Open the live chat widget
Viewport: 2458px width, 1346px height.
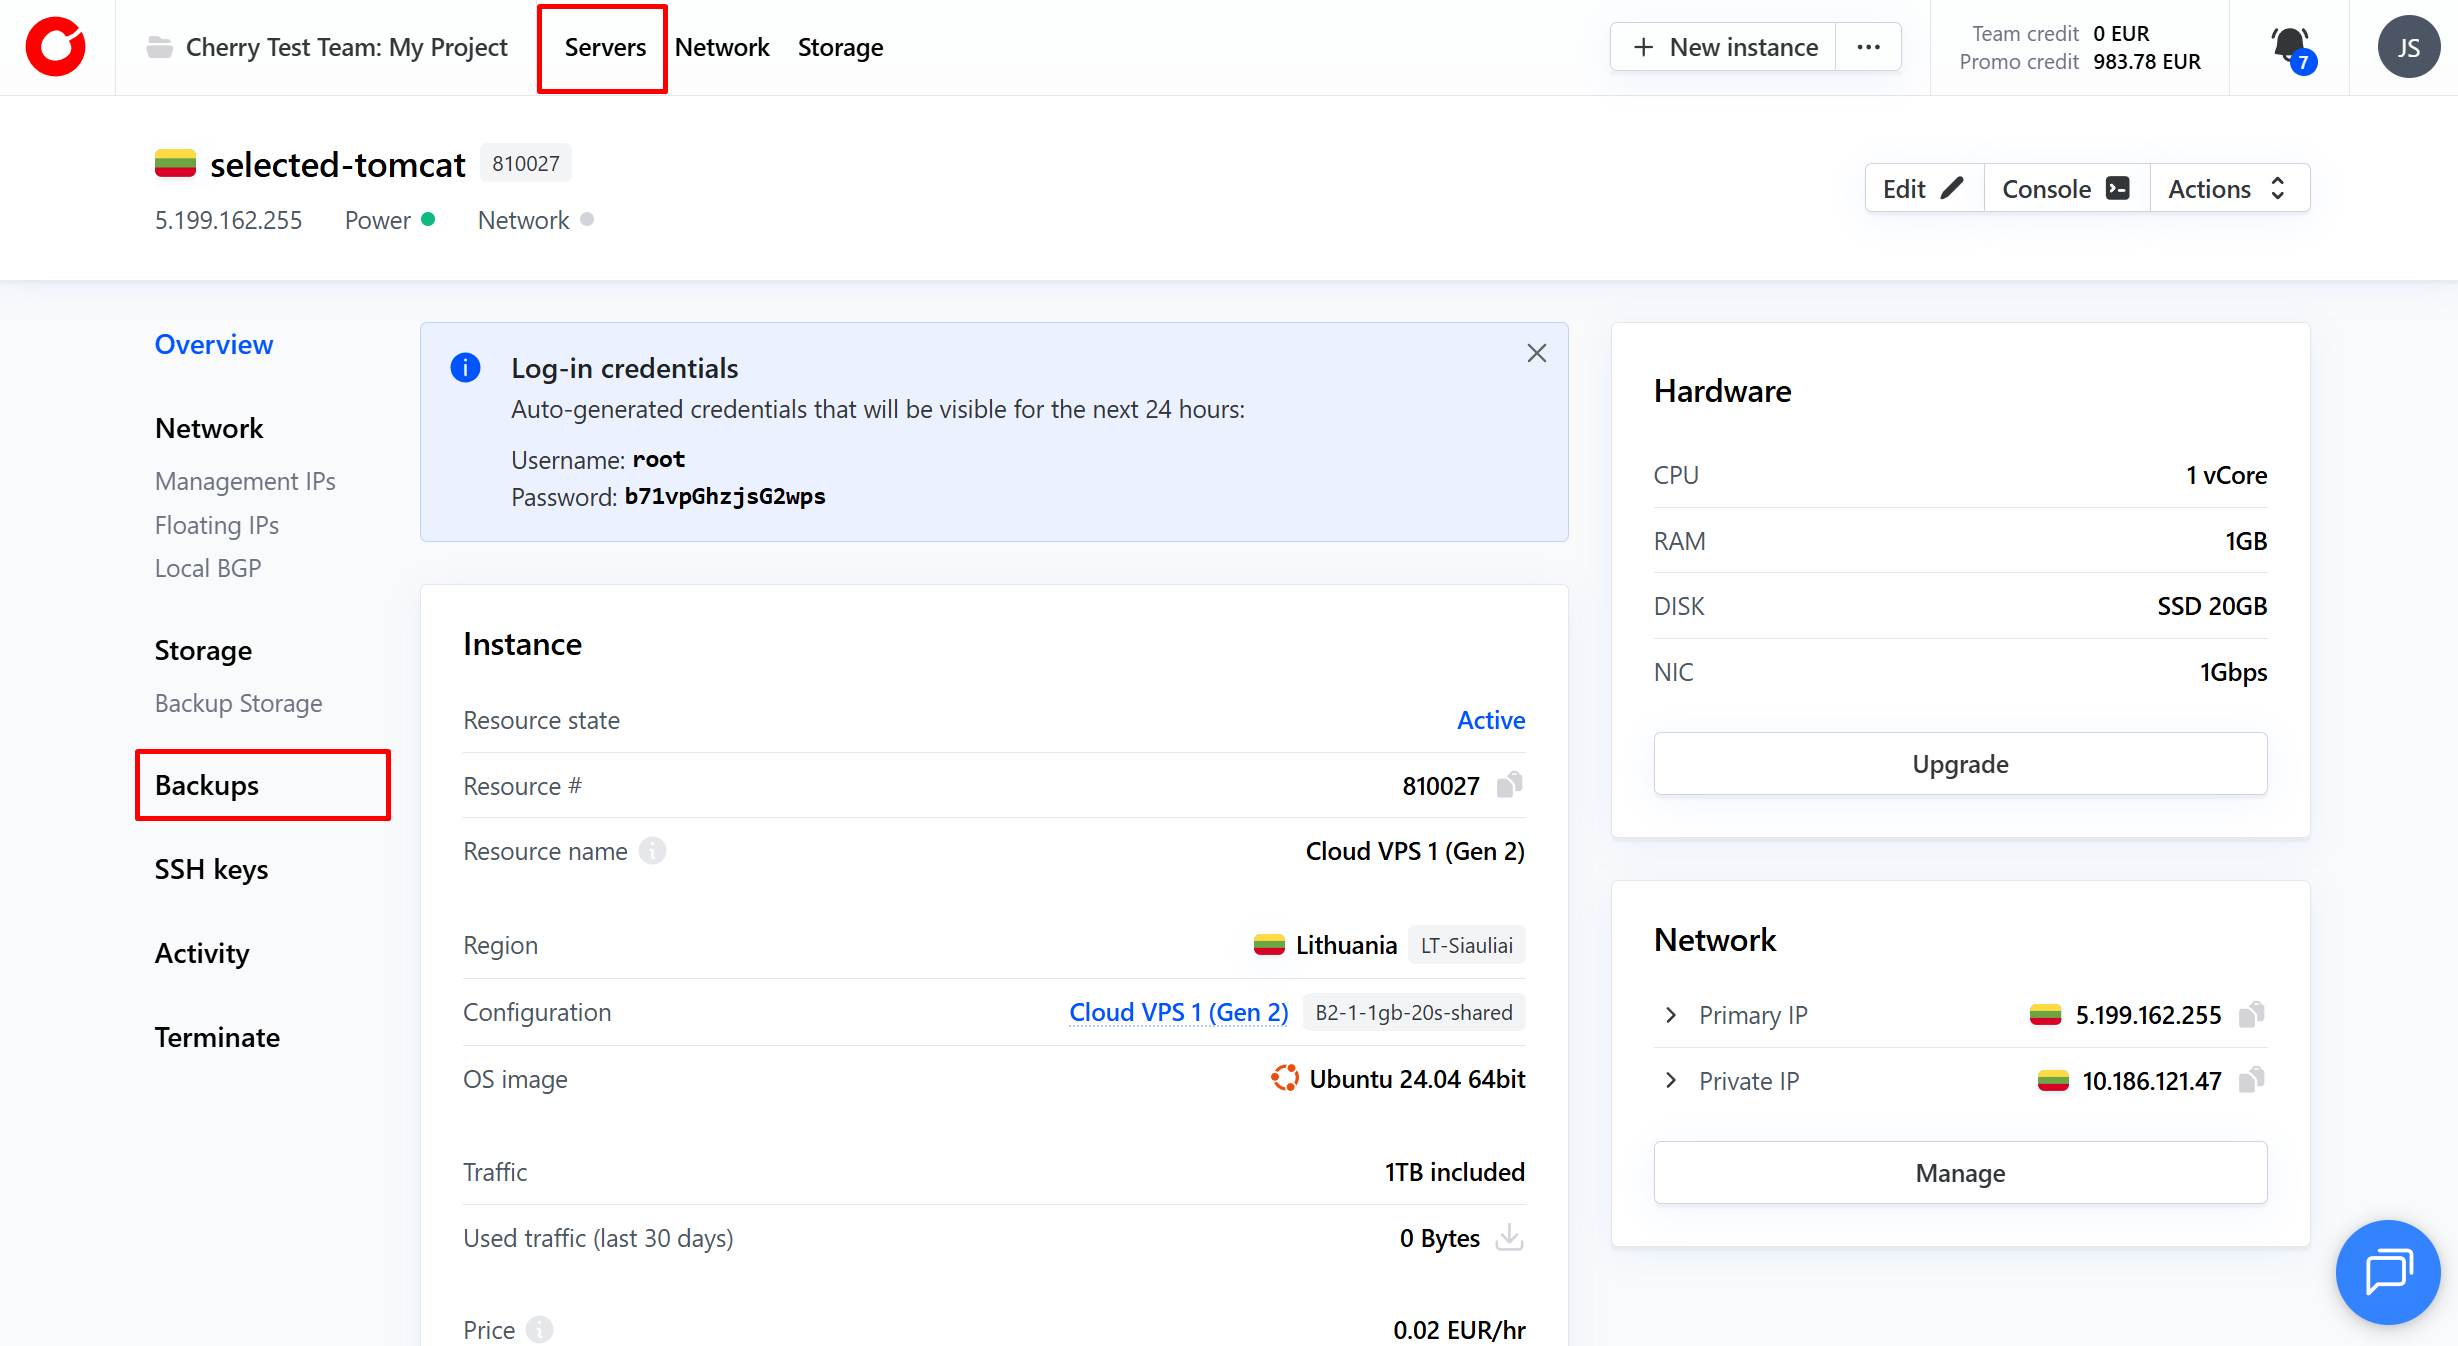(x=2387, y=1272)
